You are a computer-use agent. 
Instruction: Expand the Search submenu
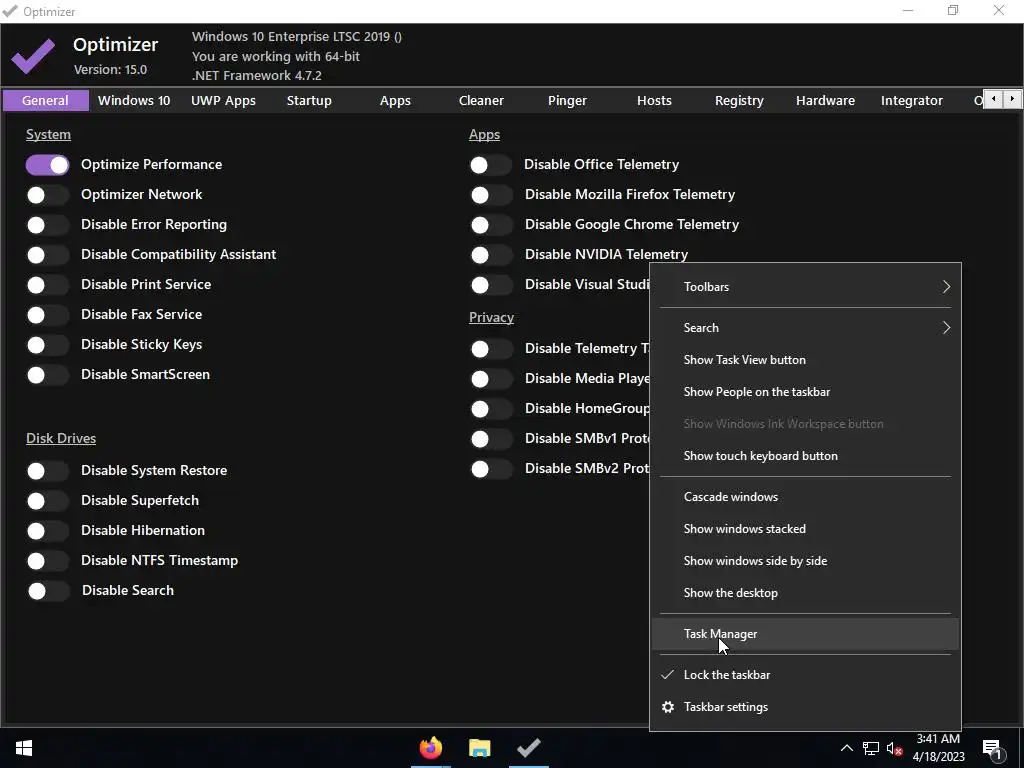click(805, 328)
